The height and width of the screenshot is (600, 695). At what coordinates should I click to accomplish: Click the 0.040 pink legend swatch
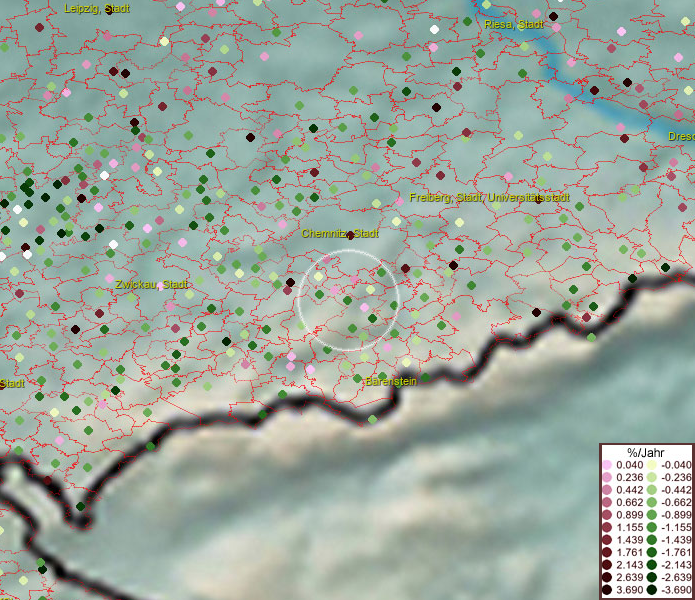coord(607,465)
